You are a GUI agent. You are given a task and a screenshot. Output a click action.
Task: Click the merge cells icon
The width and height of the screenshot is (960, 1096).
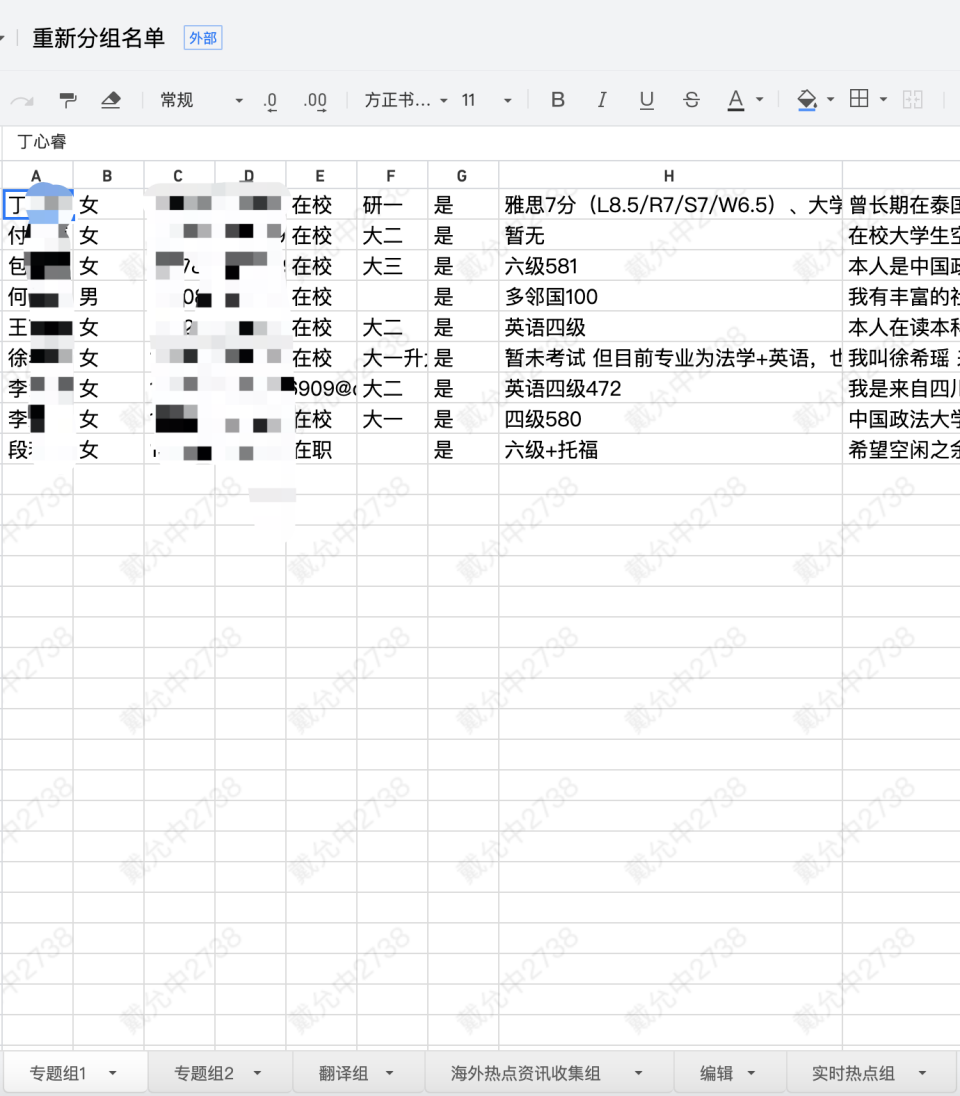(912, 100)
